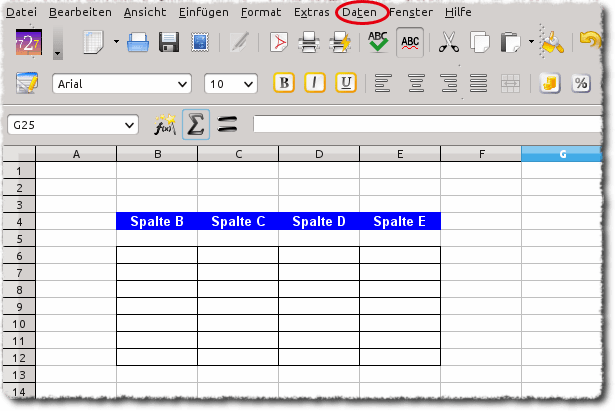
Task: Open the Format menu
Action: (261, 12)
